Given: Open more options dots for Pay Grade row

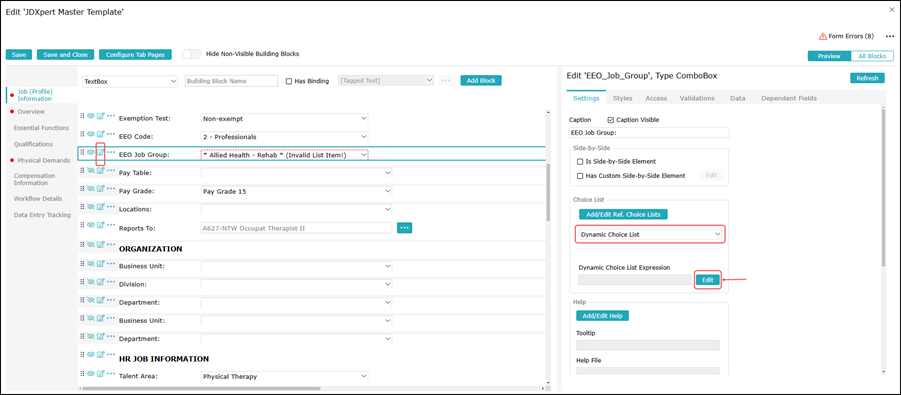Looking at the screenshot, I should (x=111, y=189).
